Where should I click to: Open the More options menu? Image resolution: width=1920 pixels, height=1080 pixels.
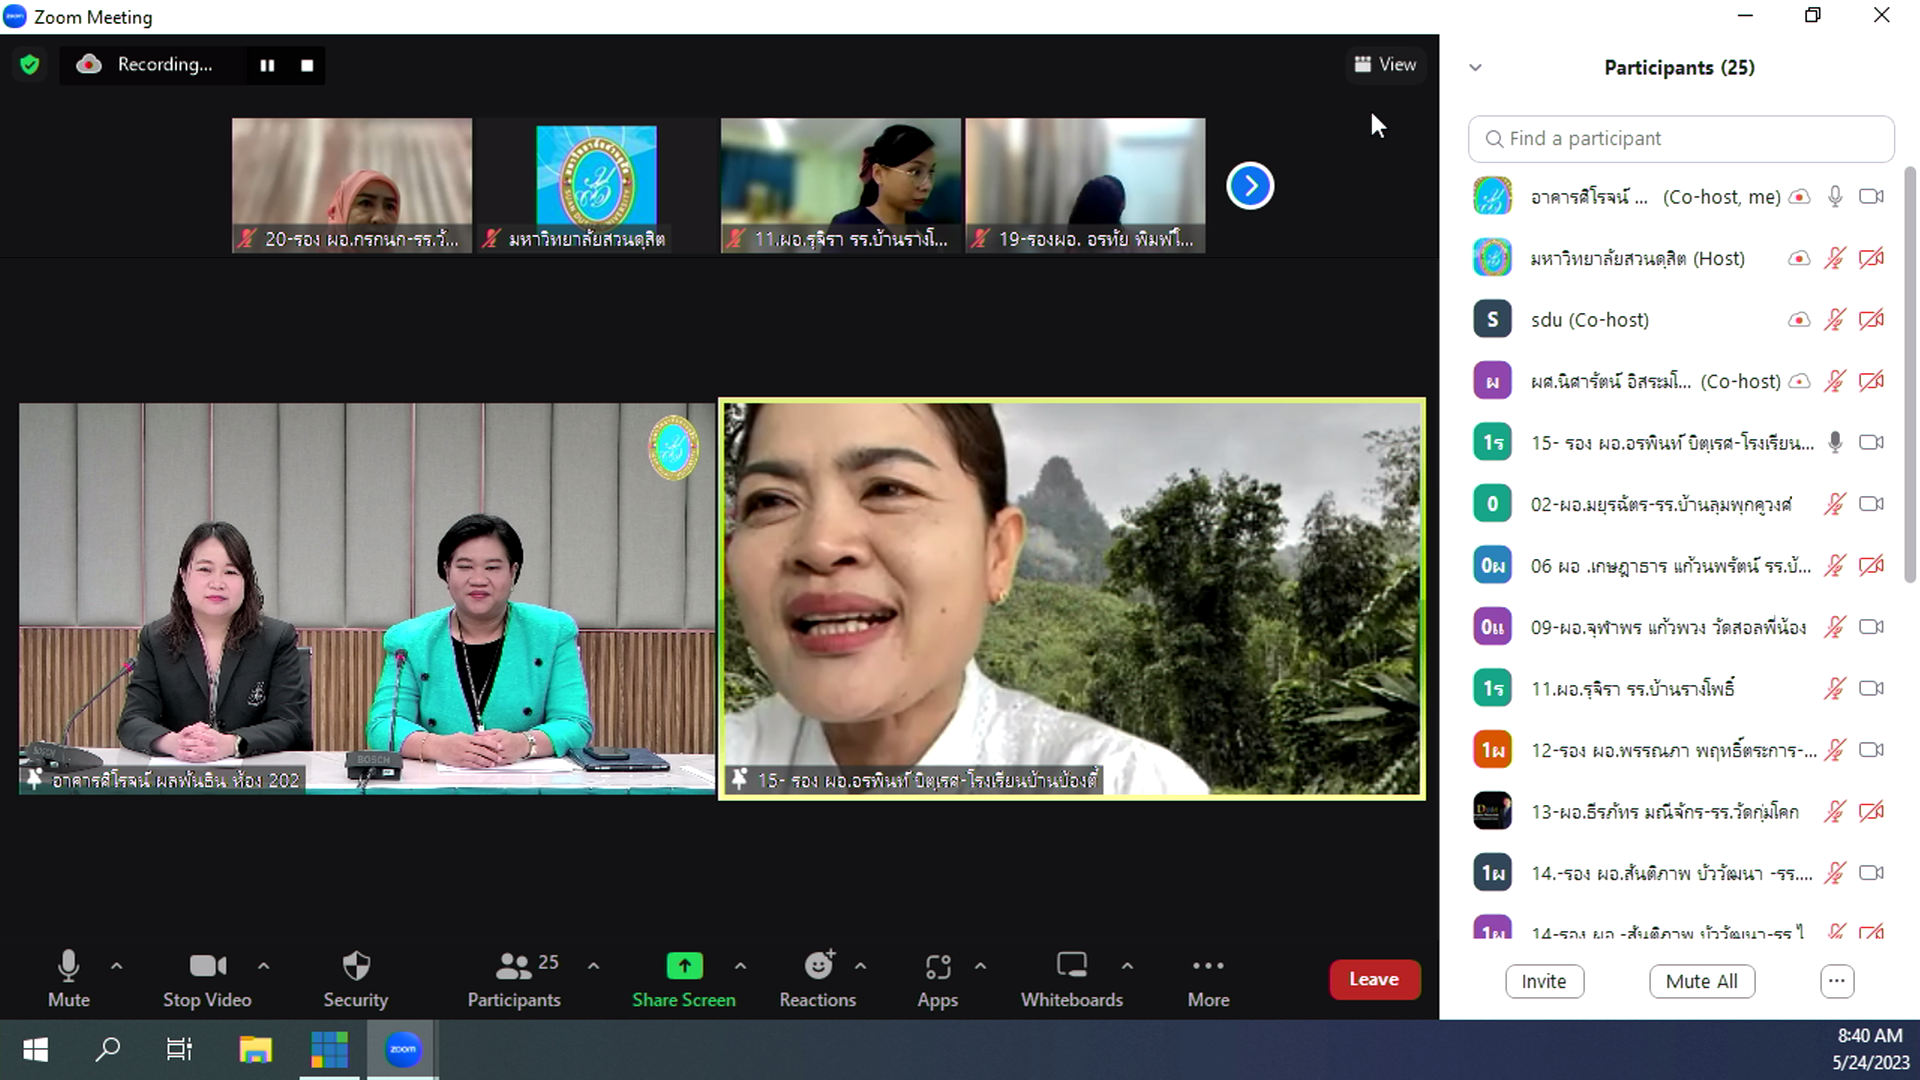coord(1208,979)
